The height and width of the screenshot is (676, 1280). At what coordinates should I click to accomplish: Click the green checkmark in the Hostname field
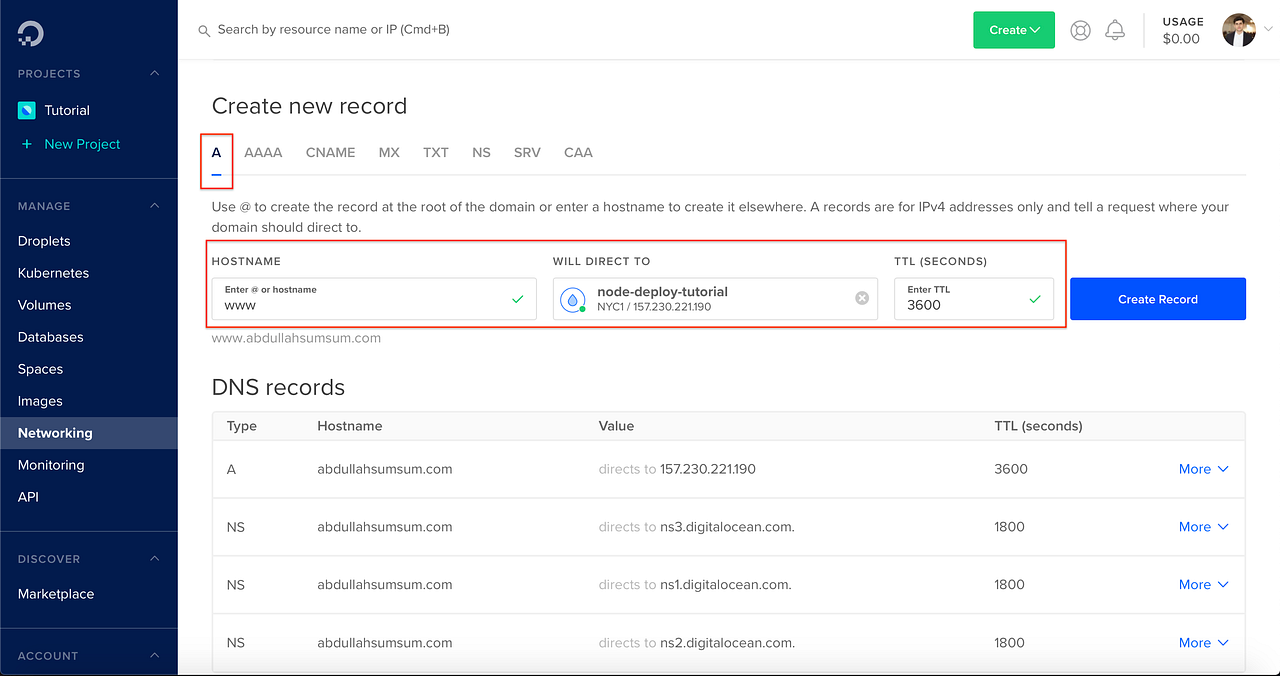(x=518, y=298)
